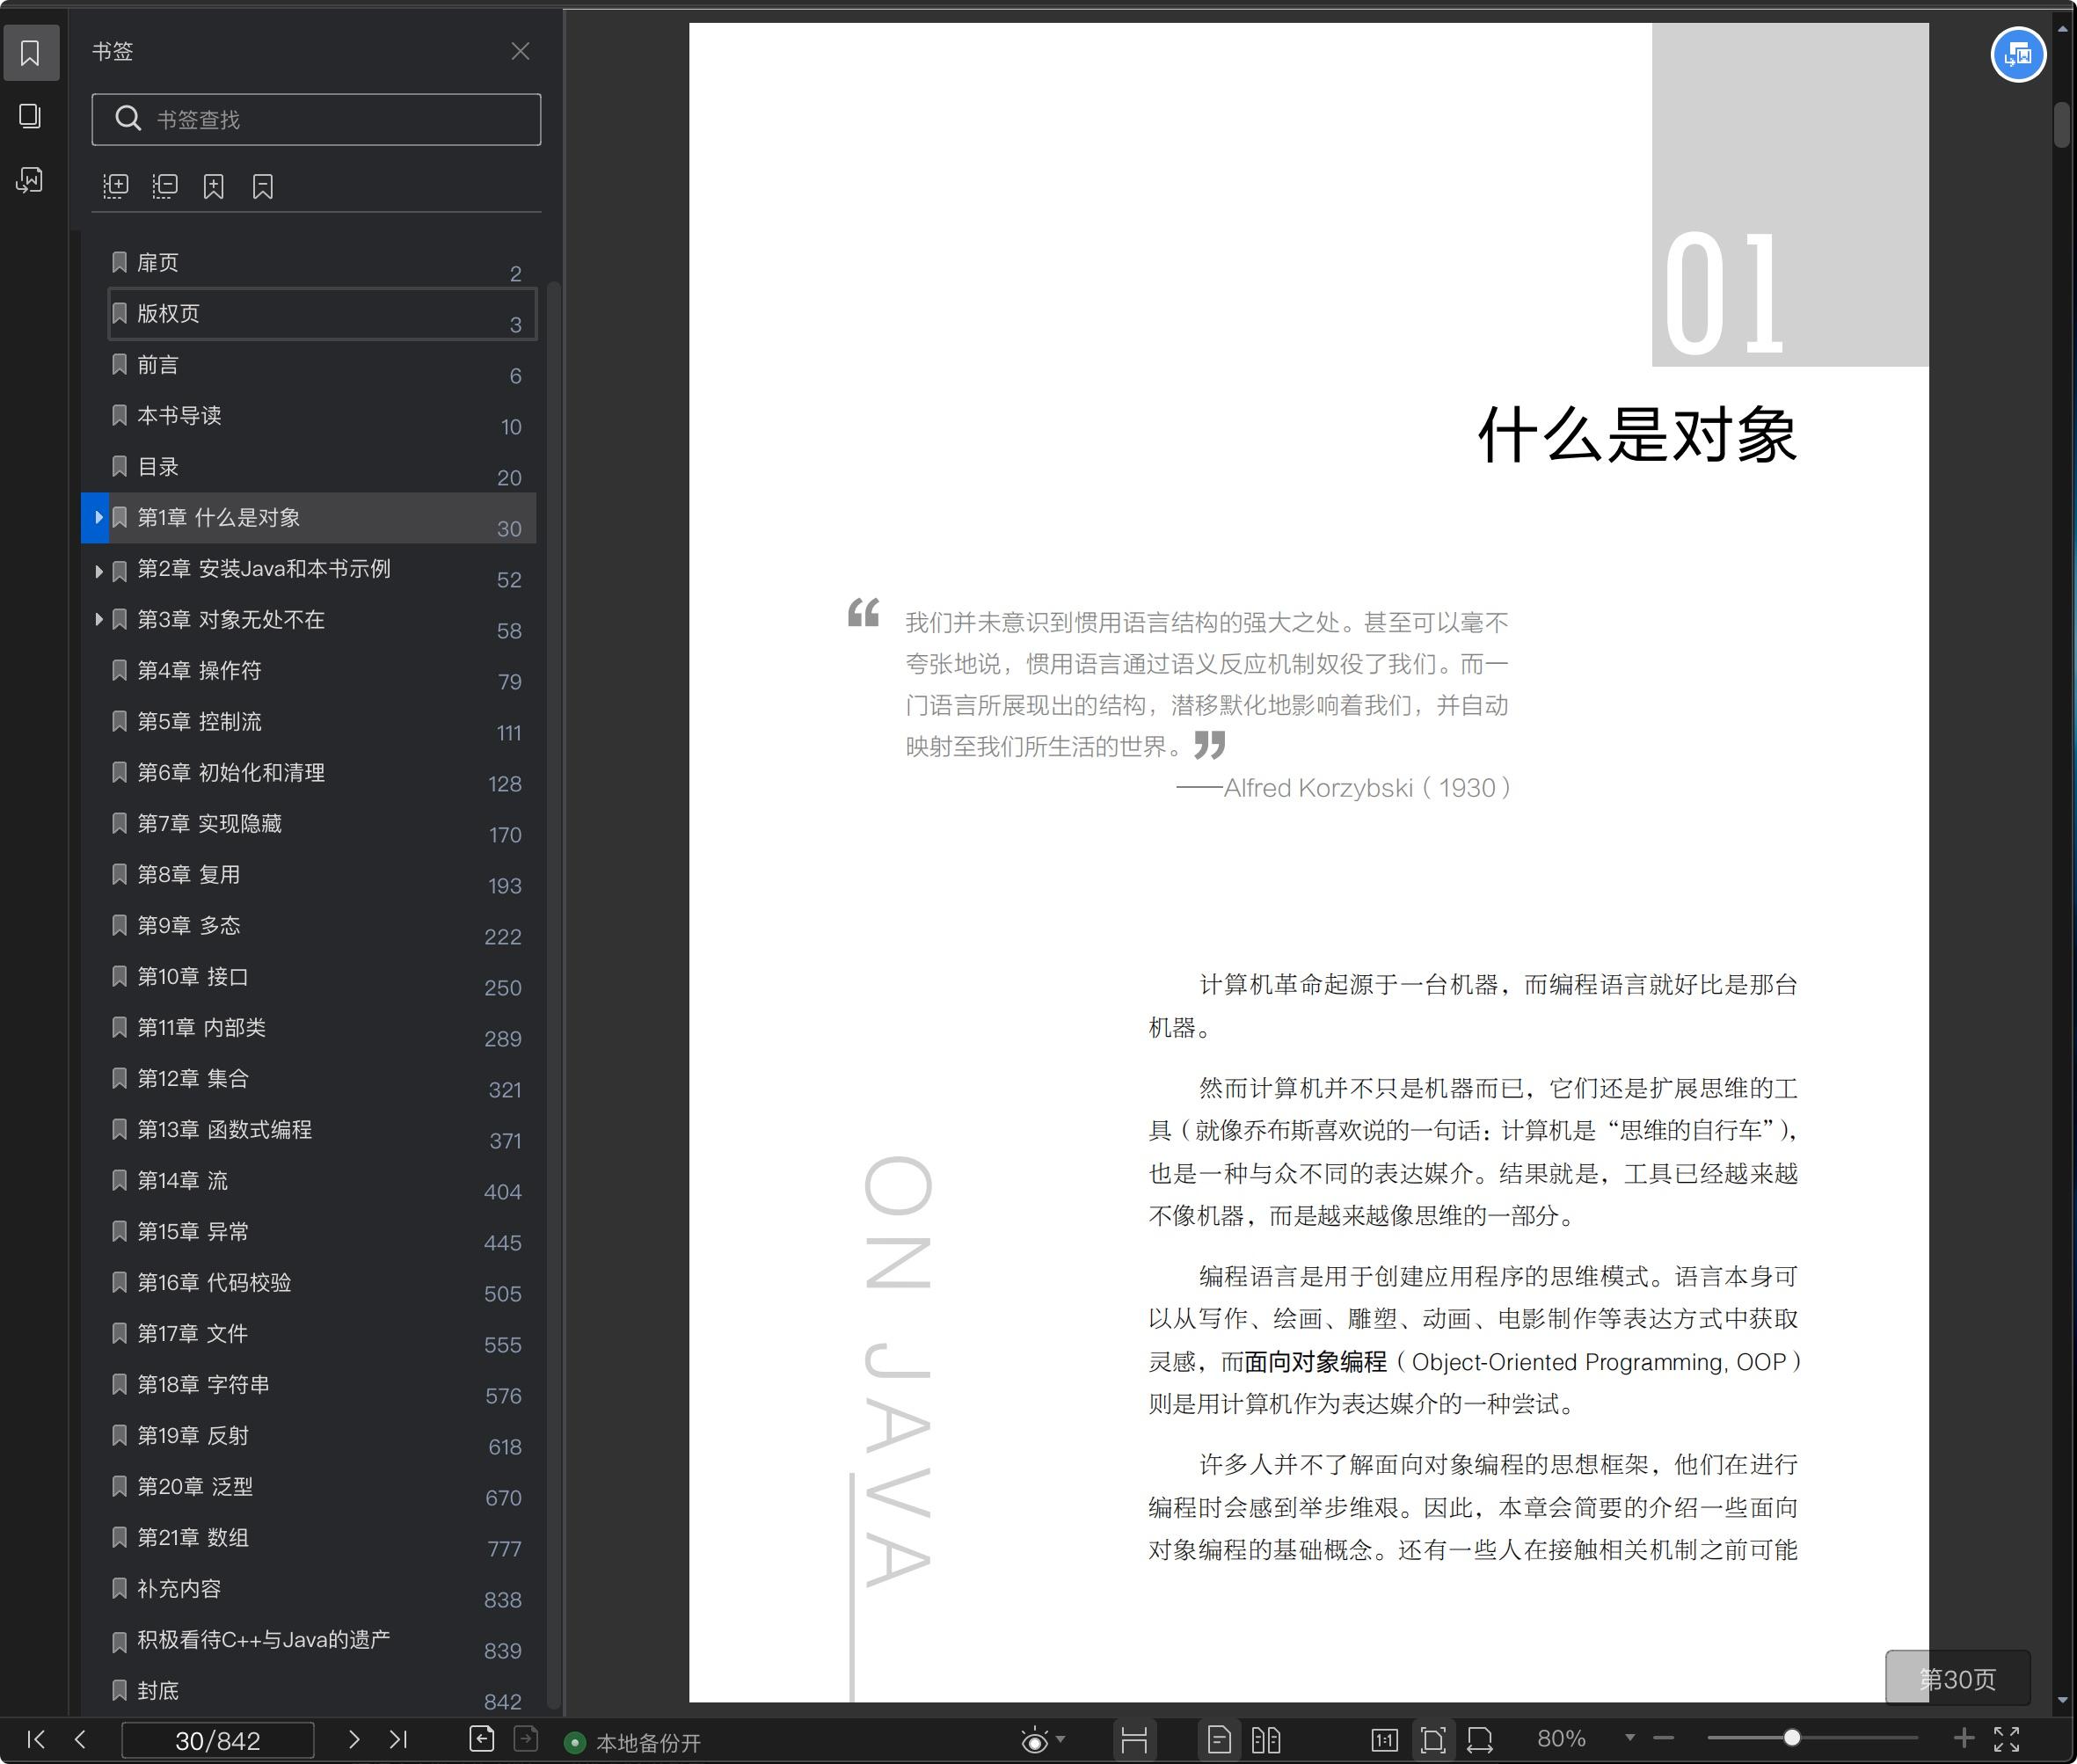
Task: Zoom out with the minus button
Action: tap(1663, 1738)
